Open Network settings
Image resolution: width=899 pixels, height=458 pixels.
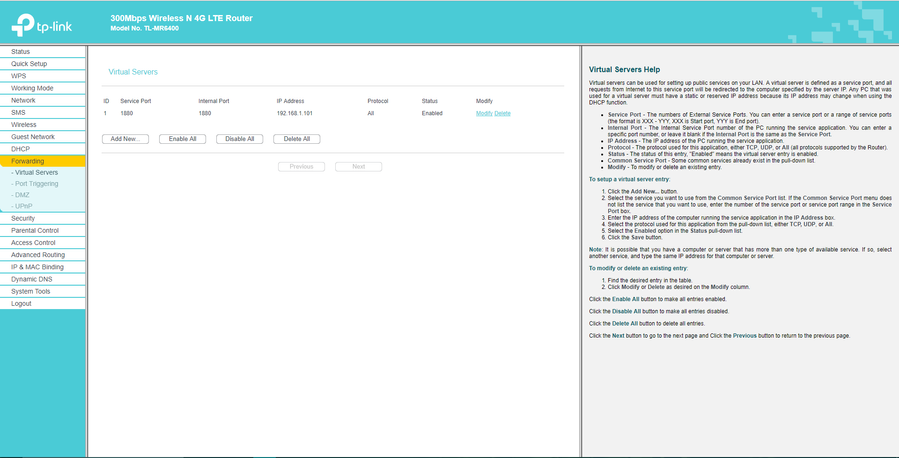click(42, 100)
